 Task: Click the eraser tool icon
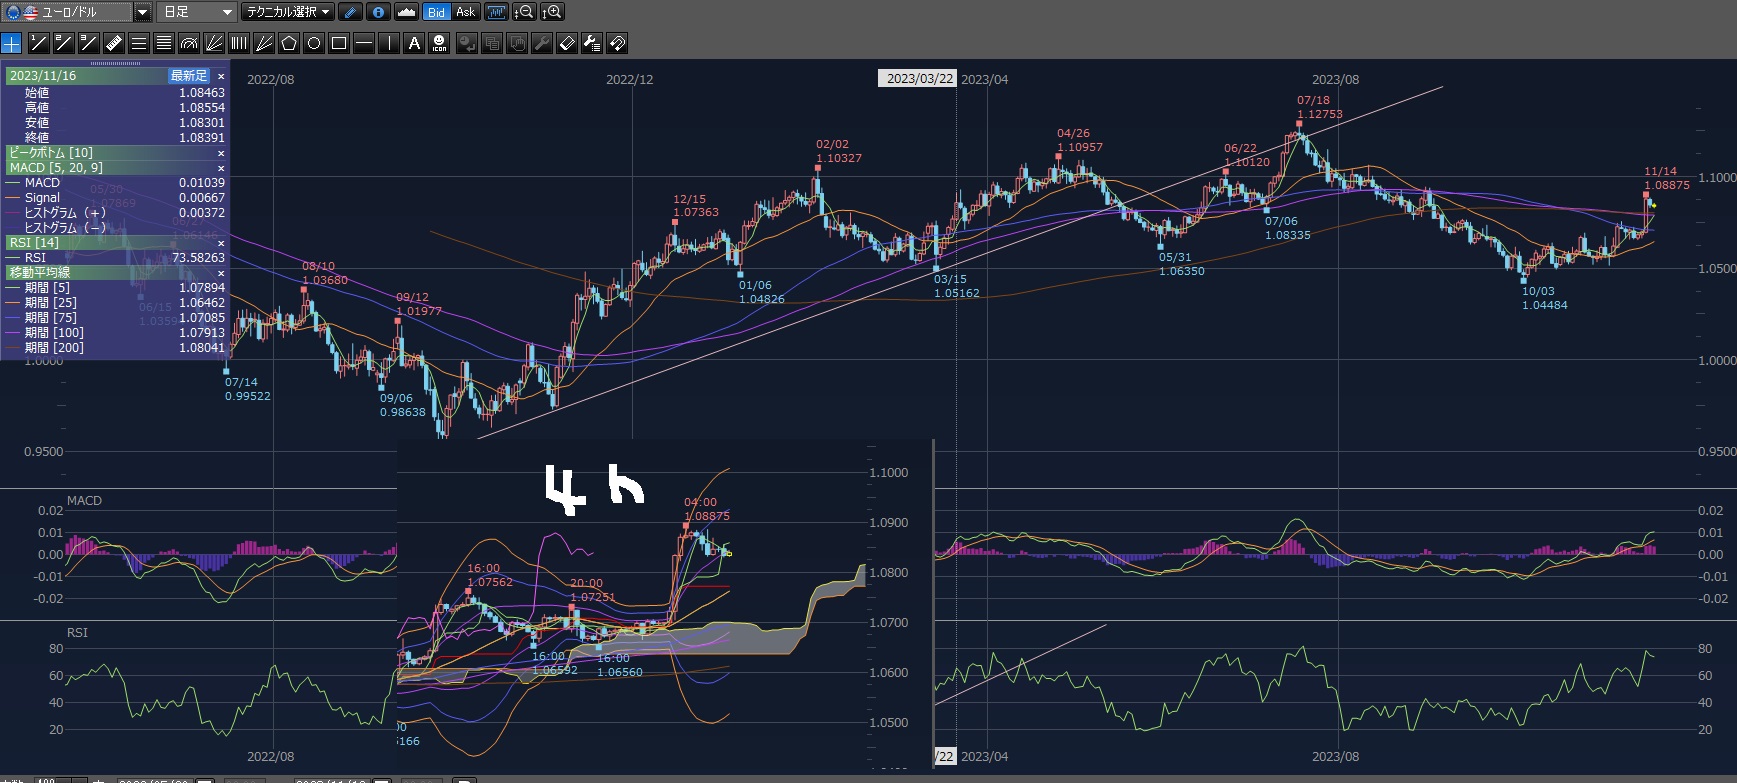(x=567, y=43)
